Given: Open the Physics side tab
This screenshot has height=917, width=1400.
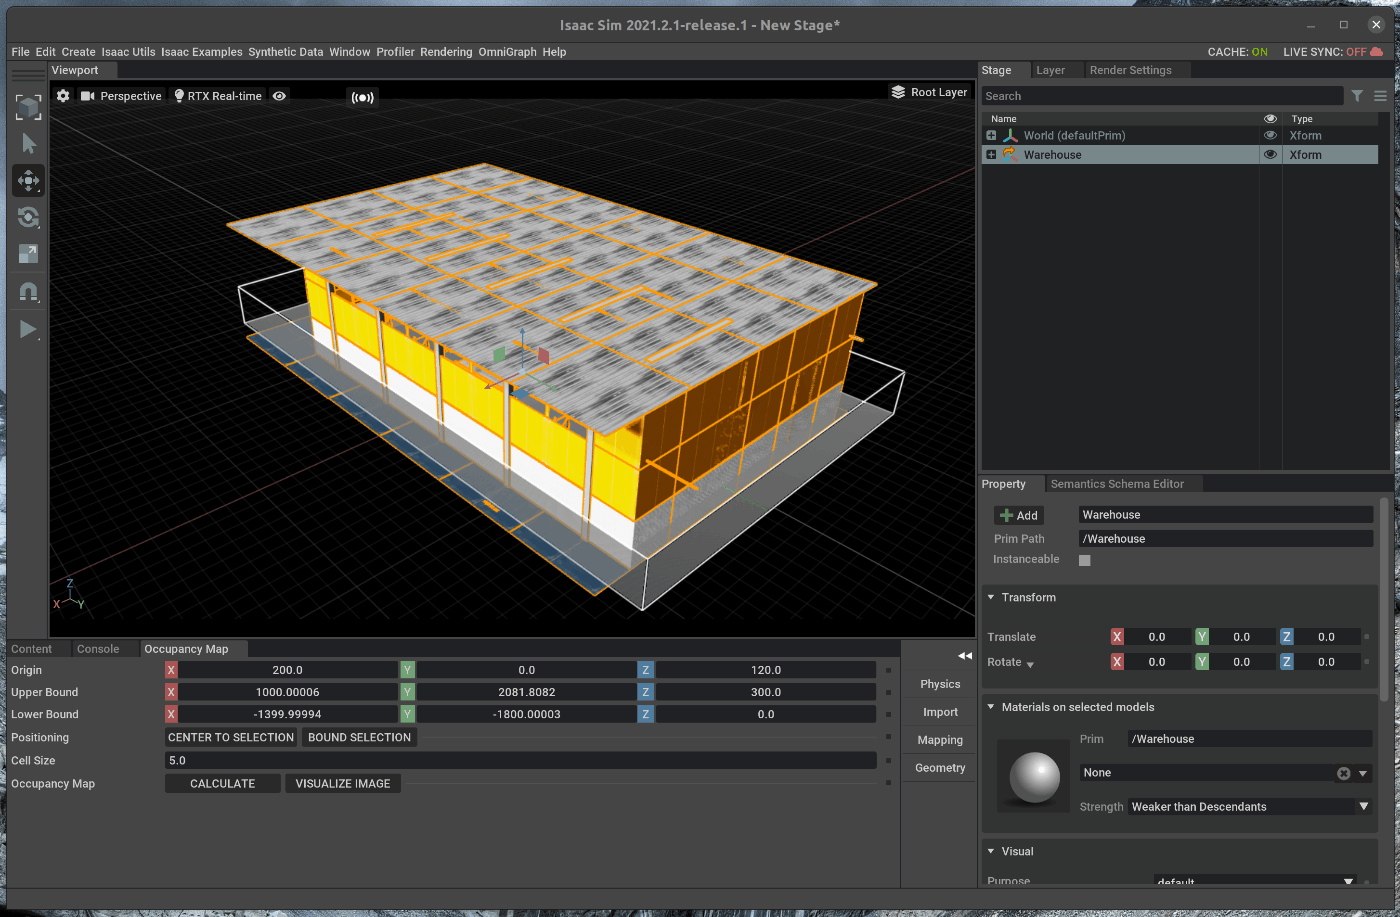Looking at the screenshot, I should click(x=940, y=684).
